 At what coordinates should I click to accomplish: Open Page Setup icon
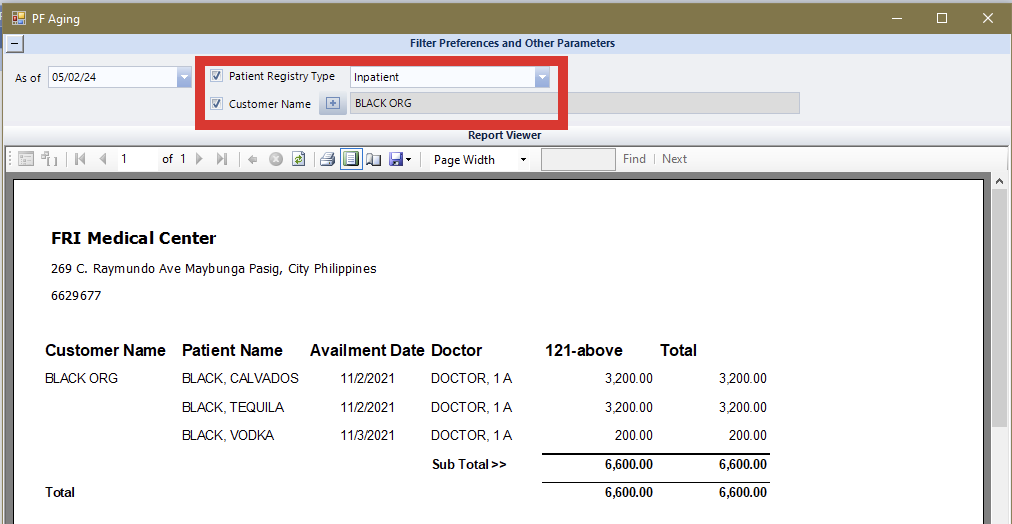tap(373, 159)
